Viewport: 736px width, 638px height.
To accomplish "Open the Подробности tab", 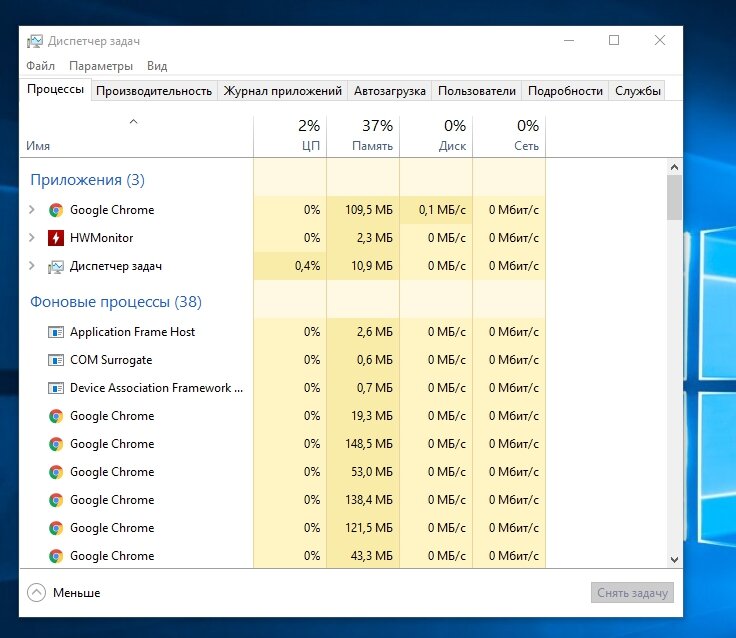I will pyautogui.click(x=565, y=91).
